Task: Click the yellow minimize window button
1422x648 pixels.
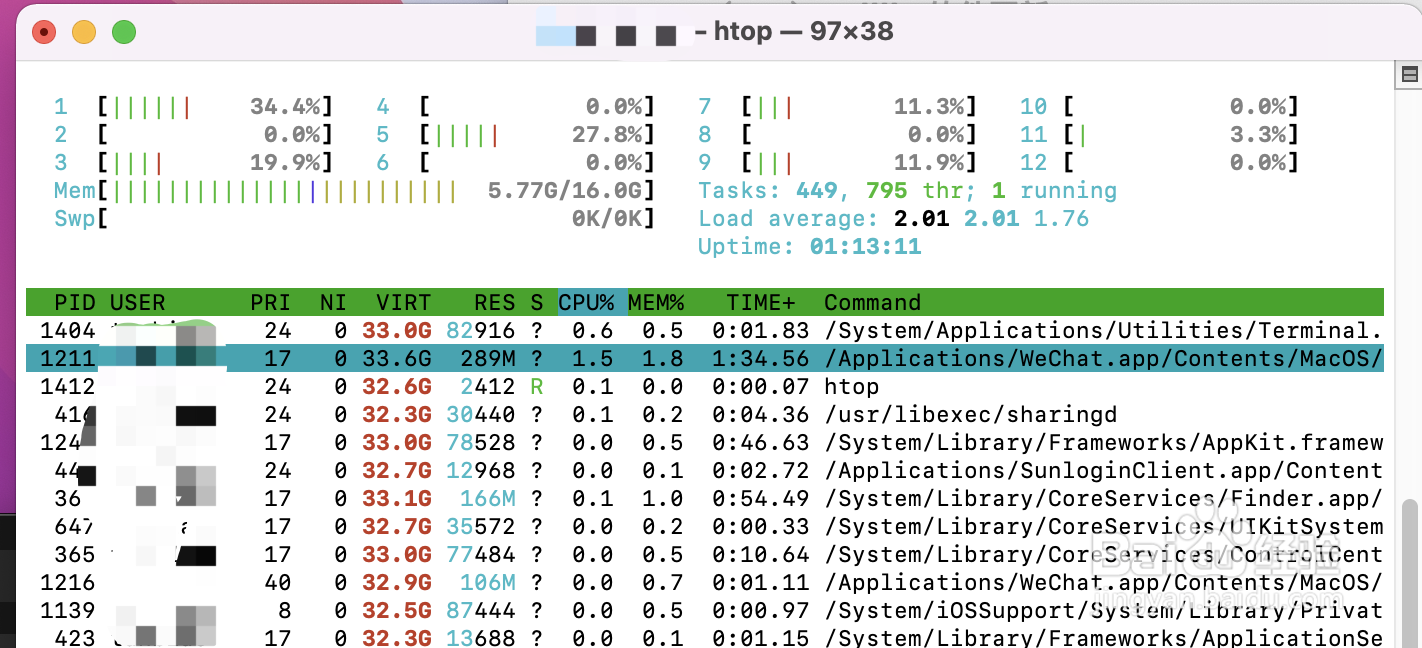Action: (x=84, y=32)
